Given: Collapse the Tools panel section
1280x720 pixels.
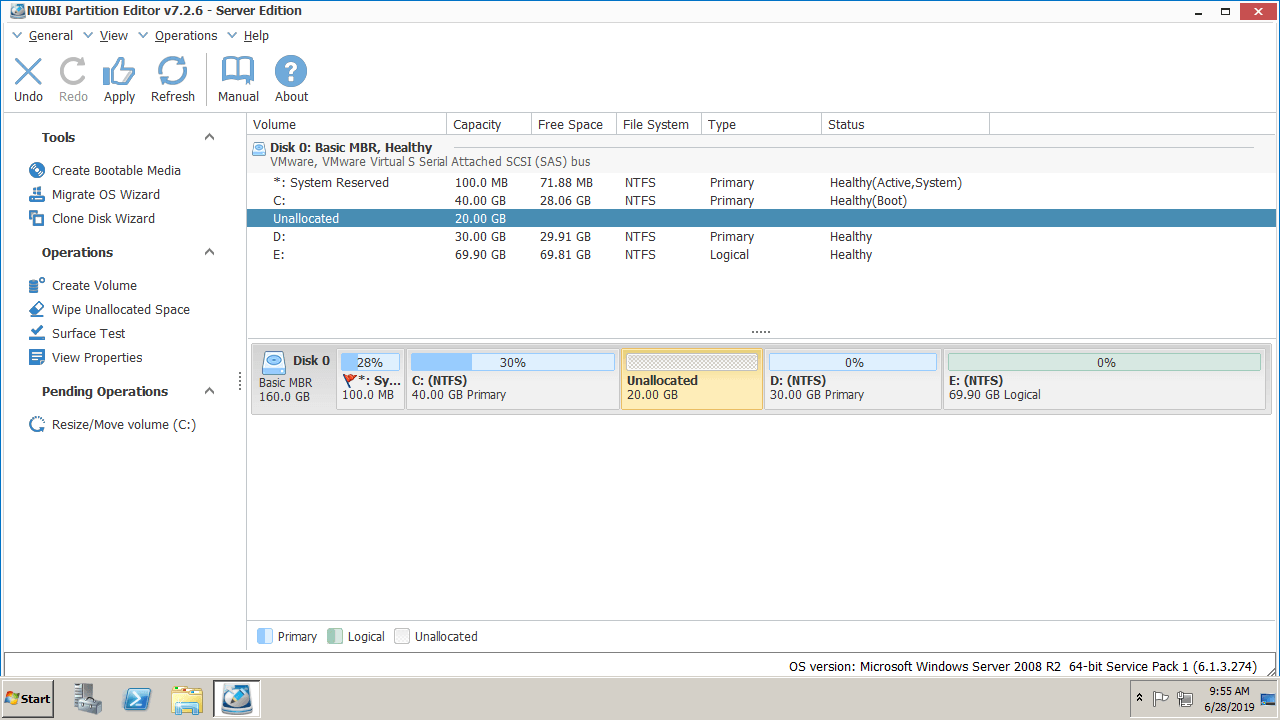Looking at the screenshot, I should pyautogui.click(x=209, y=138).
